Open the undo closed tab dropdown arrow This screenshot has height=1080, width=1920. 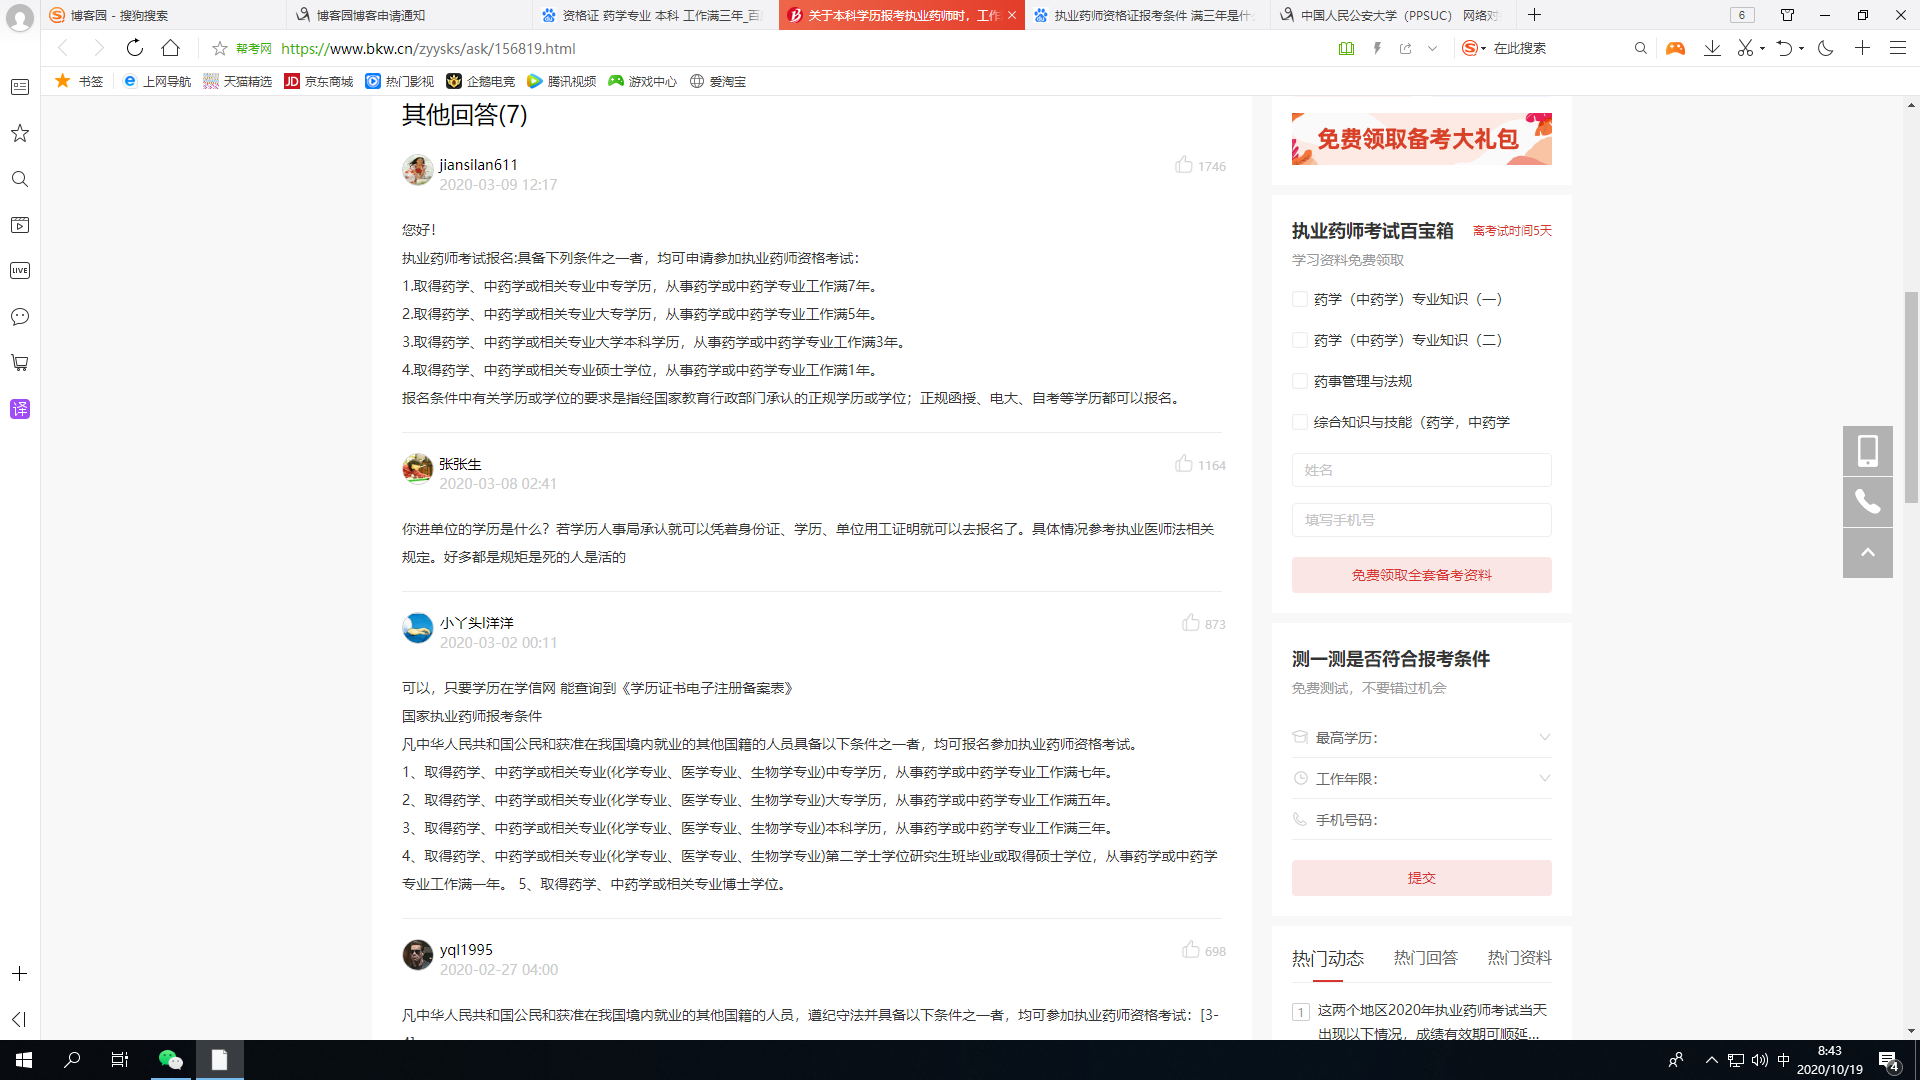1802,48
